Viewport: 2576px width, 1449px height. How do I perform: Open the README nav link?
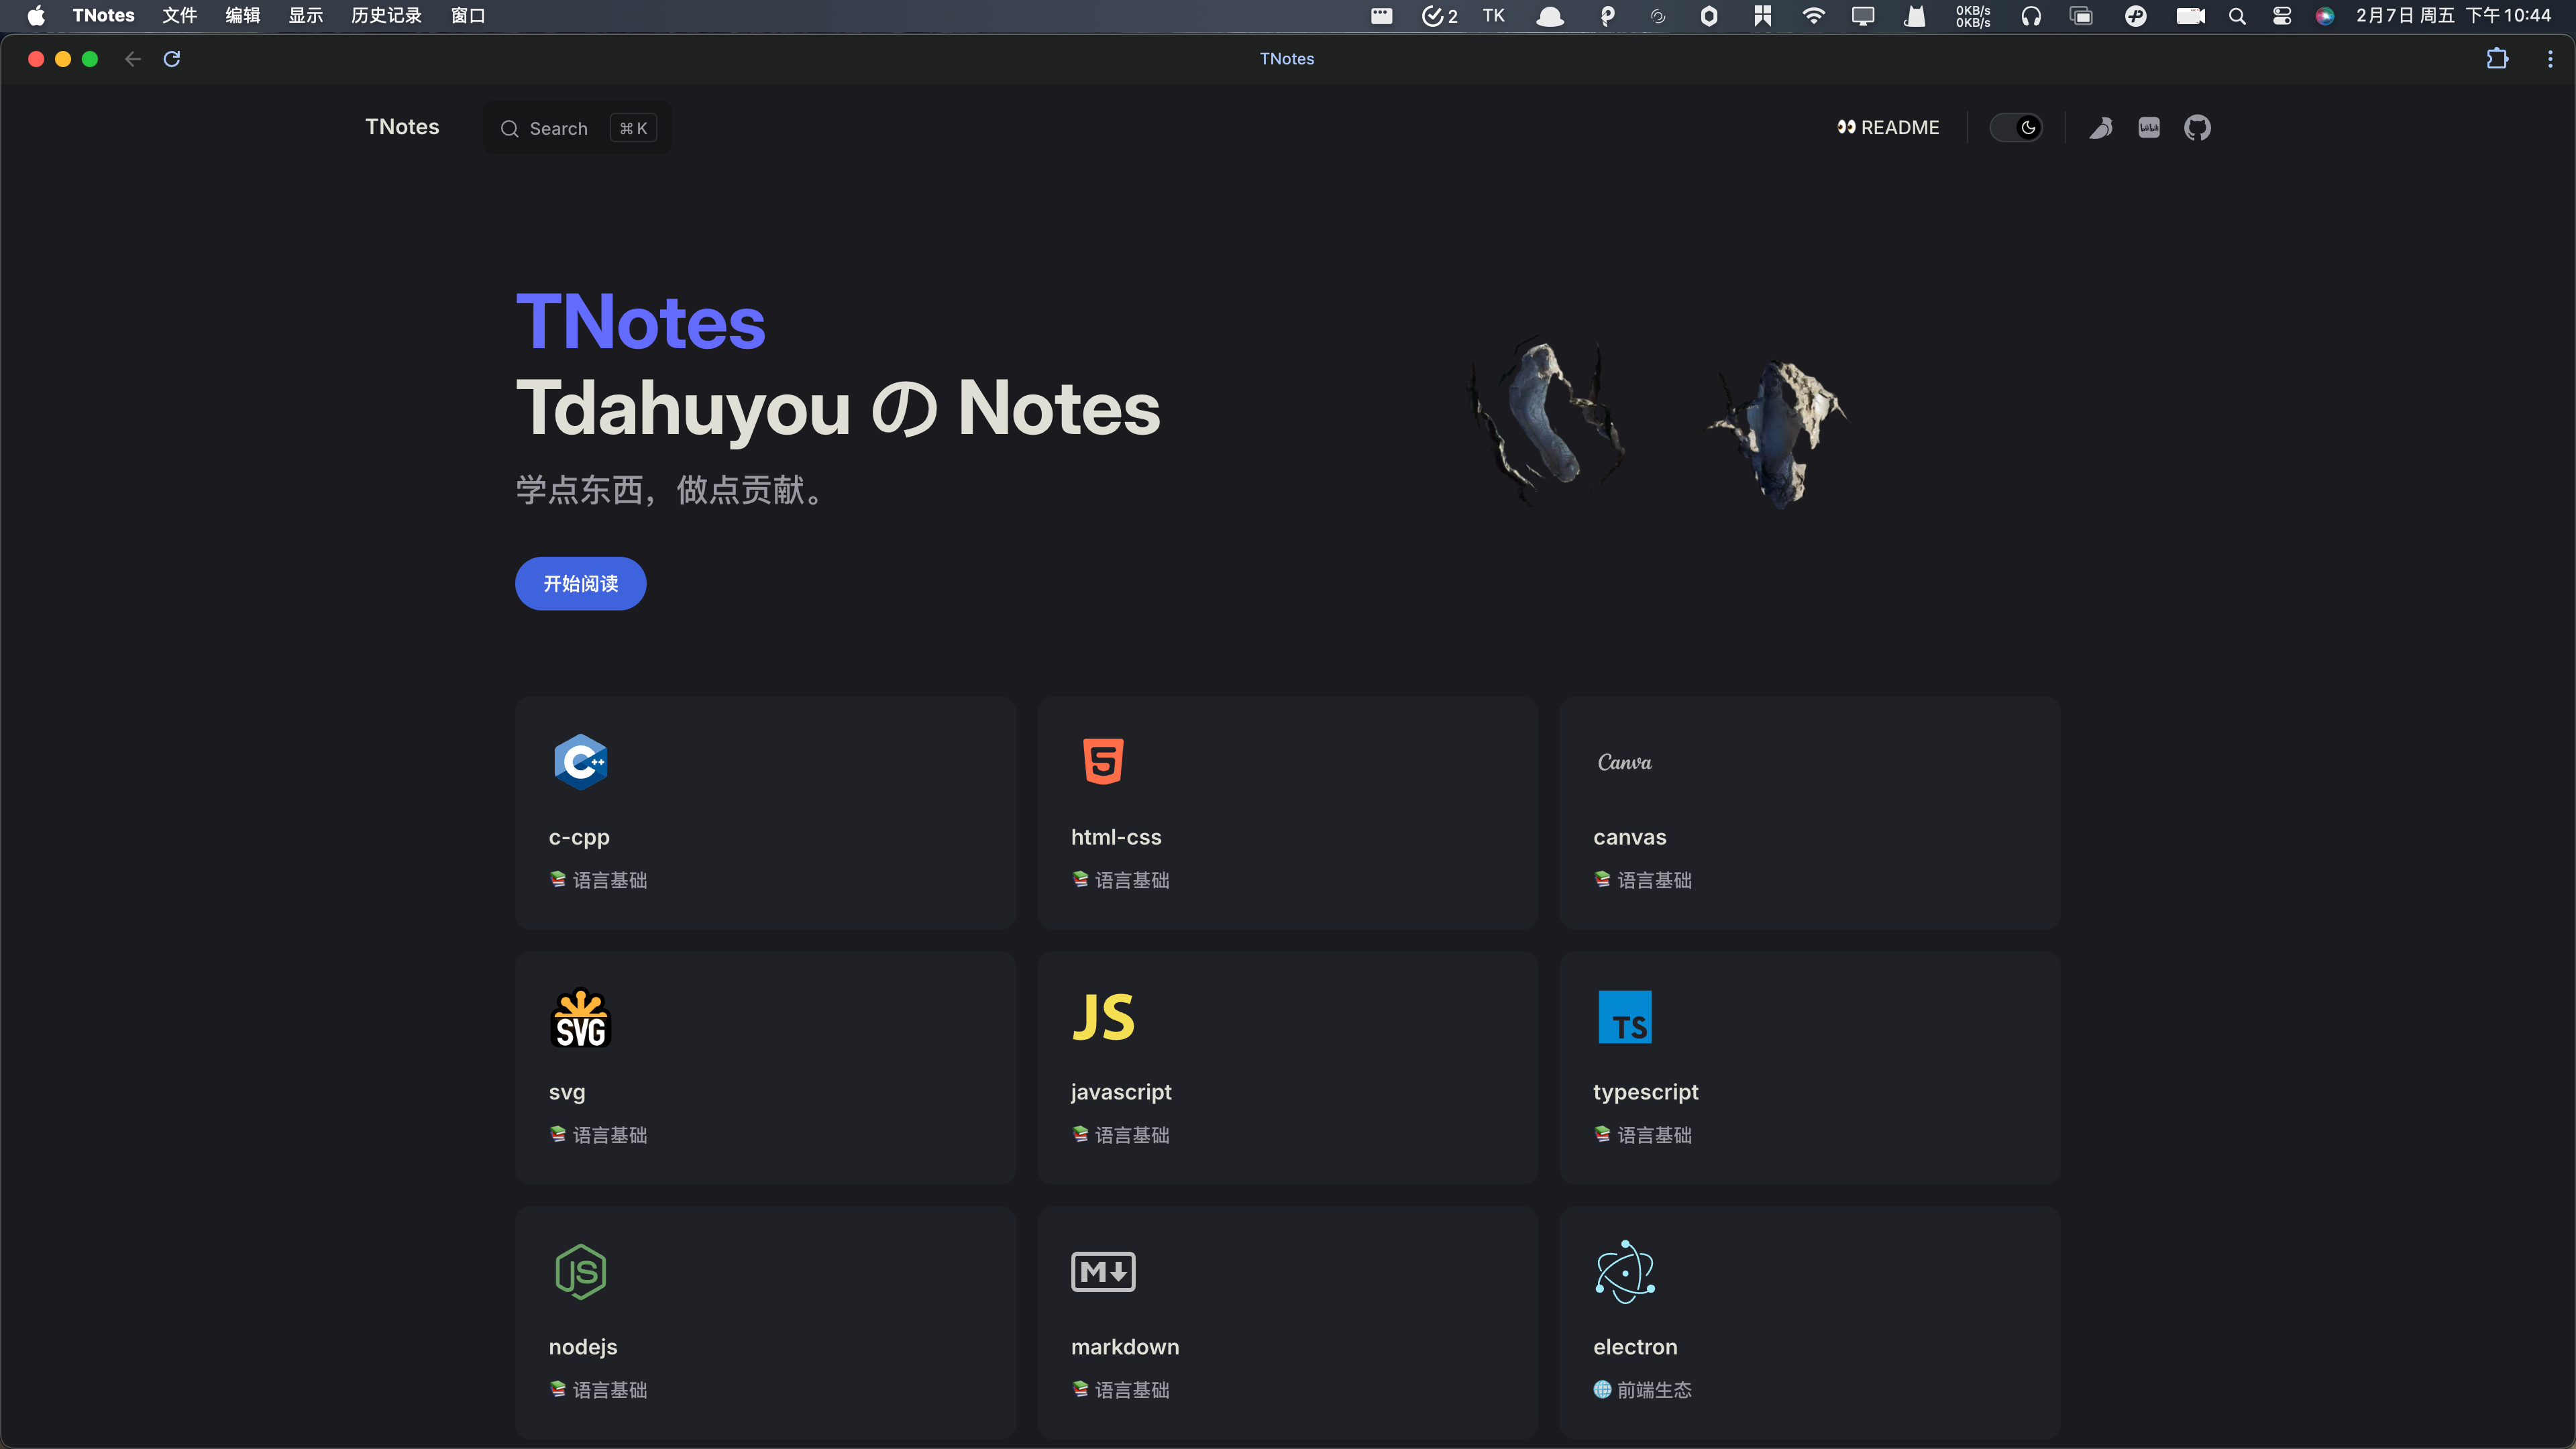tap(1887, 128)
